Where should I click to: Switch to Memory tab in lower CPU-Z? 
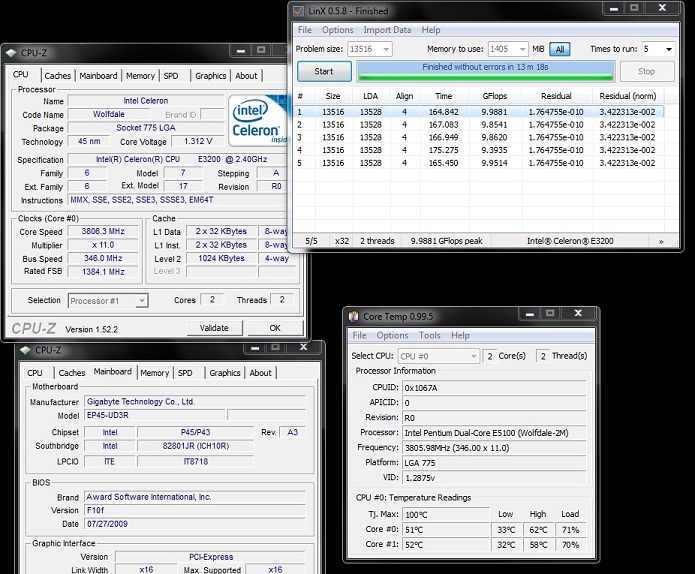(x=155, y=373)
